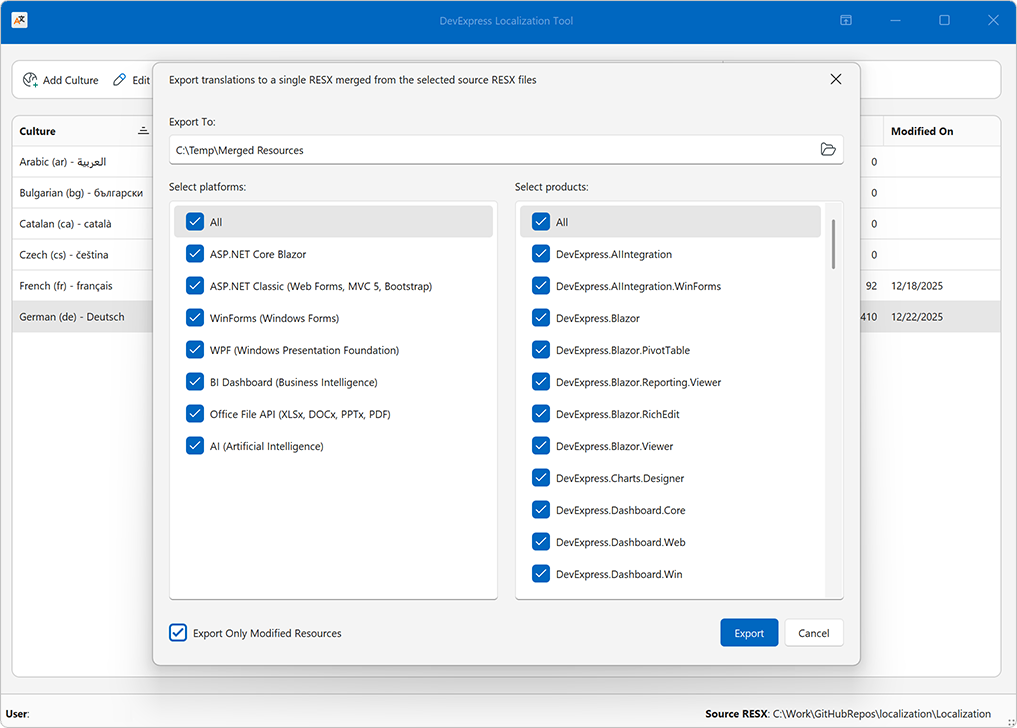Click the Add Culture globe icon
This screenshot has height=728, width=1017.
coord(29,80)
